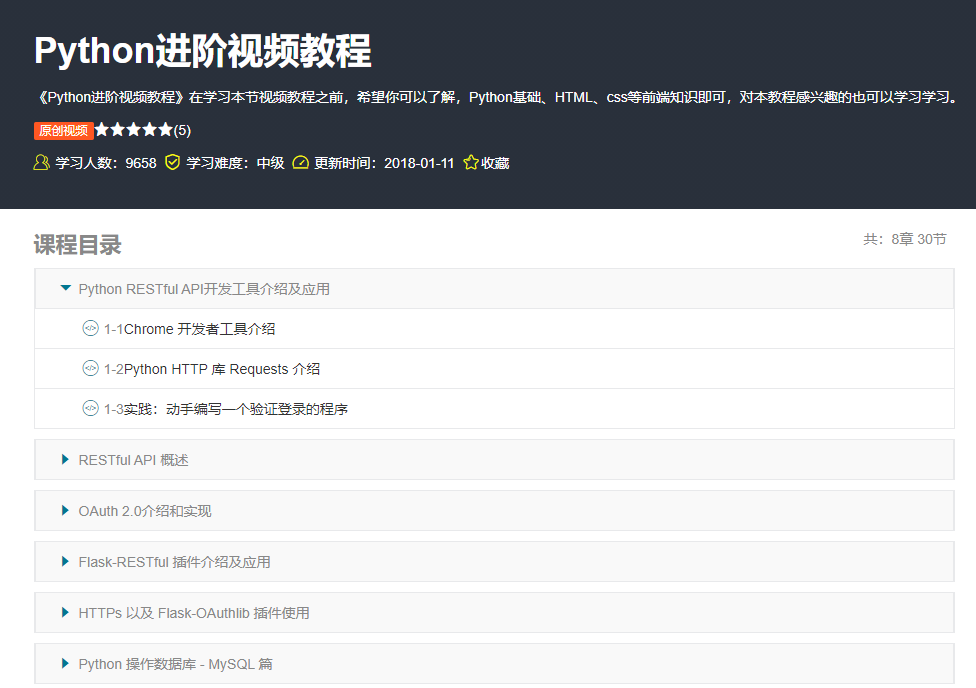Click the code icon beside 1-2Python HTTP lesson
Screen dimensions: 976x688
pos(90,368)
